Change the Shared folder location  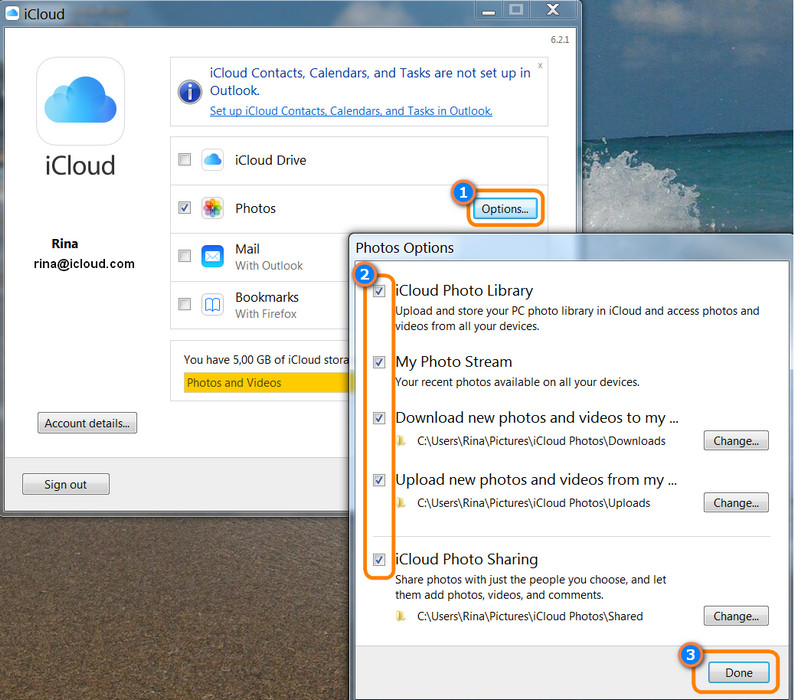(736, 616)
